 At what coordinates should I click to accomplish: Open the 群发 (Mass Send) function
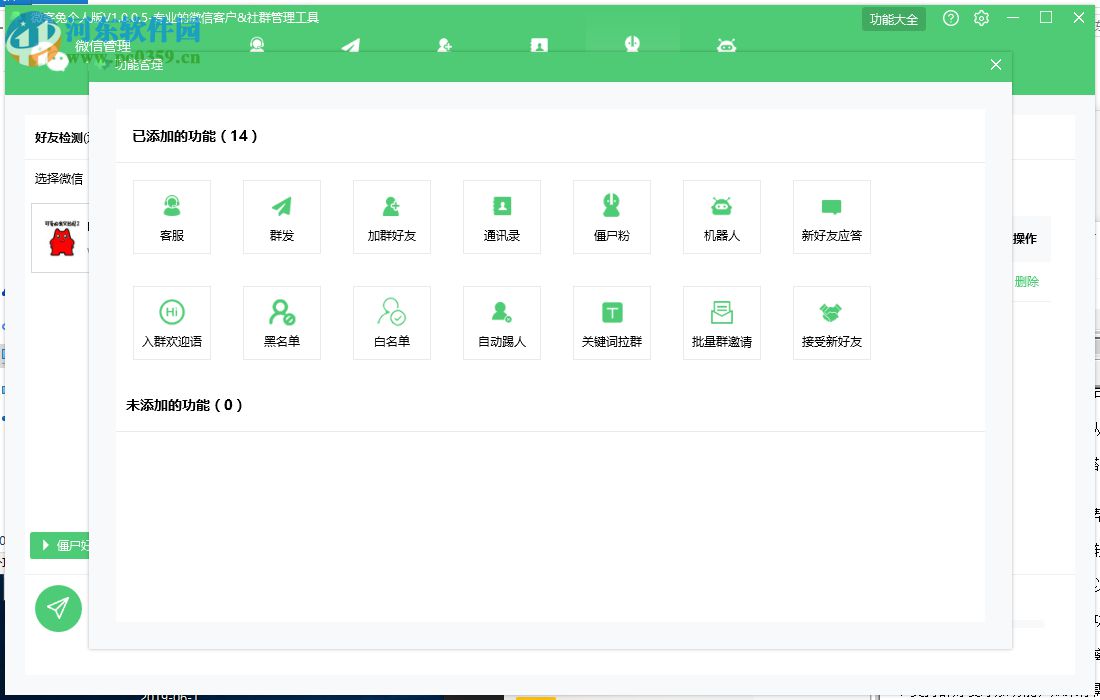point(281,216)
